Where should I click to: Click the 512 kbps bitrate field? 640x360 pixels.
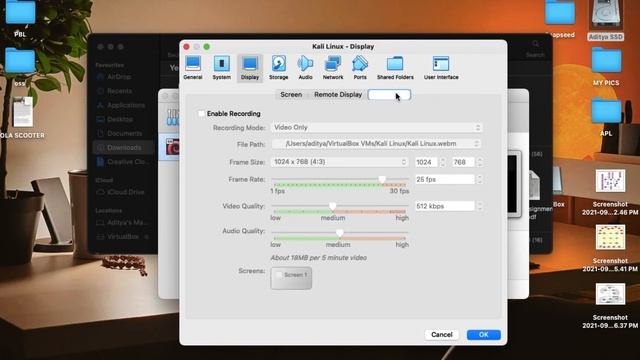pos(444,206)
